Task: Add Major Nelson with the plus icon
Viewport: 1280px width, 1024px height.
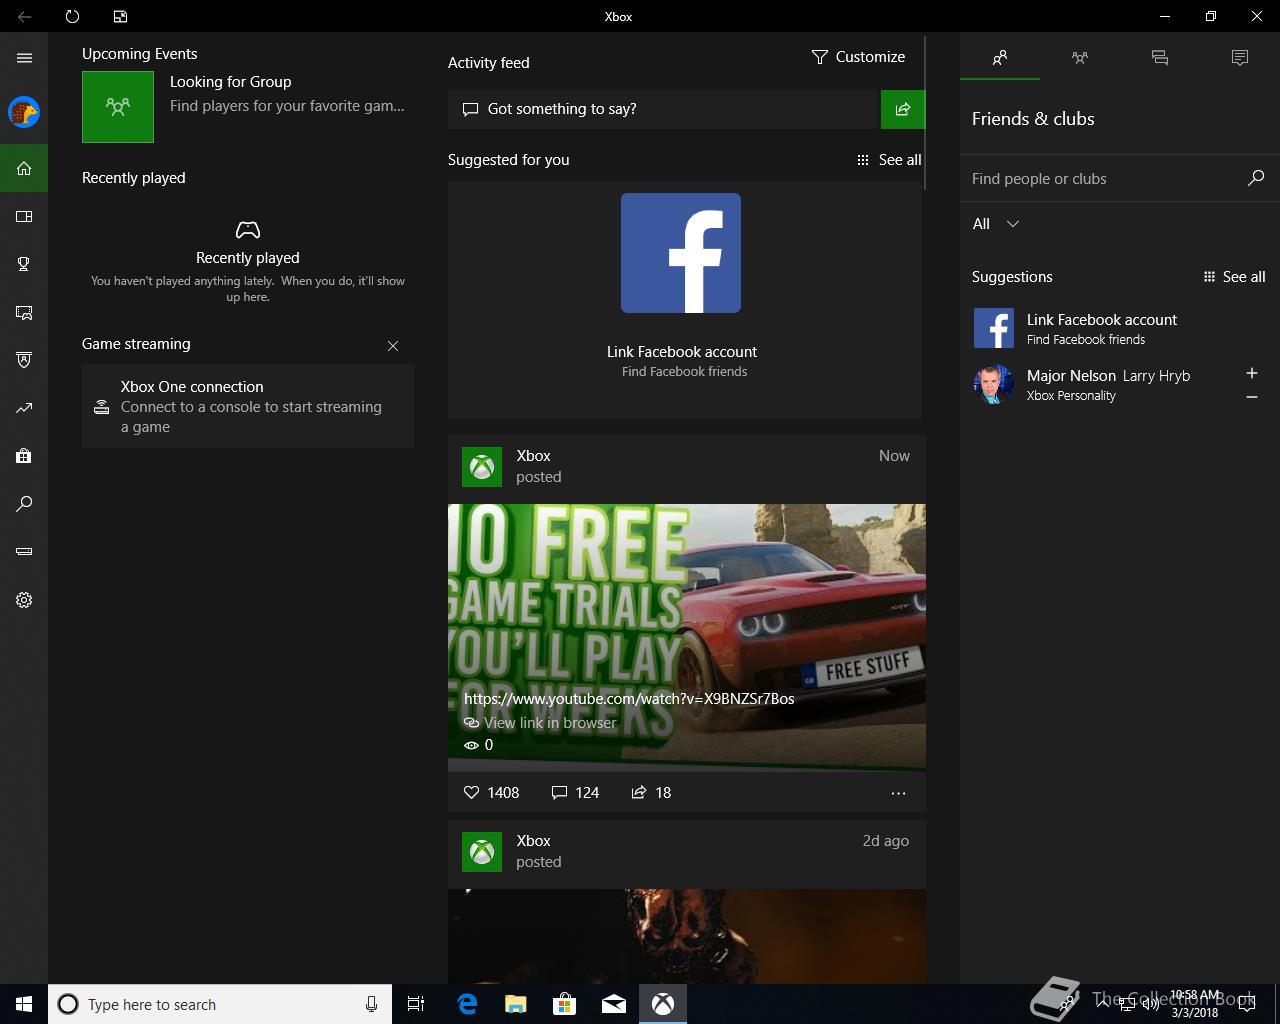Action: (1251, 373)
